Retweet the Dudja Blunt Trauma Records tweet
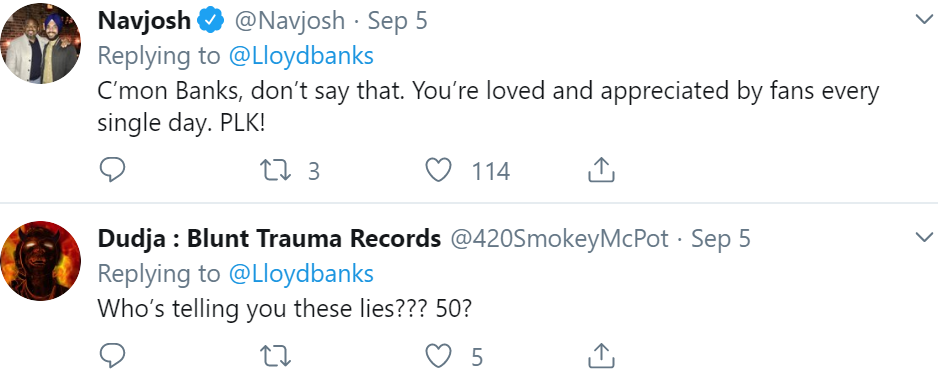This screenshot has height=371, width=938. point(276,357)
